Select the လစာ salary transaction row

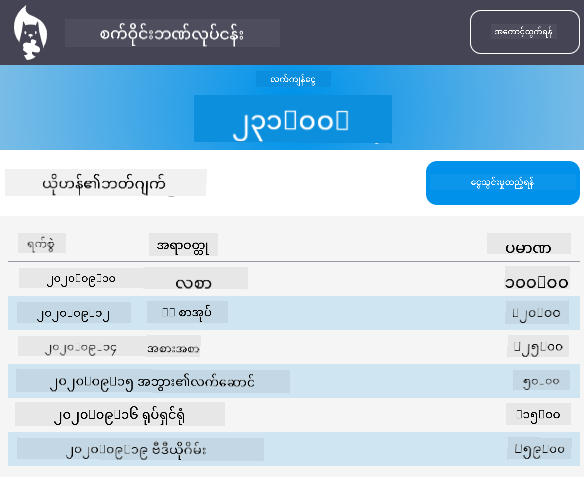[x=293, y=279]
